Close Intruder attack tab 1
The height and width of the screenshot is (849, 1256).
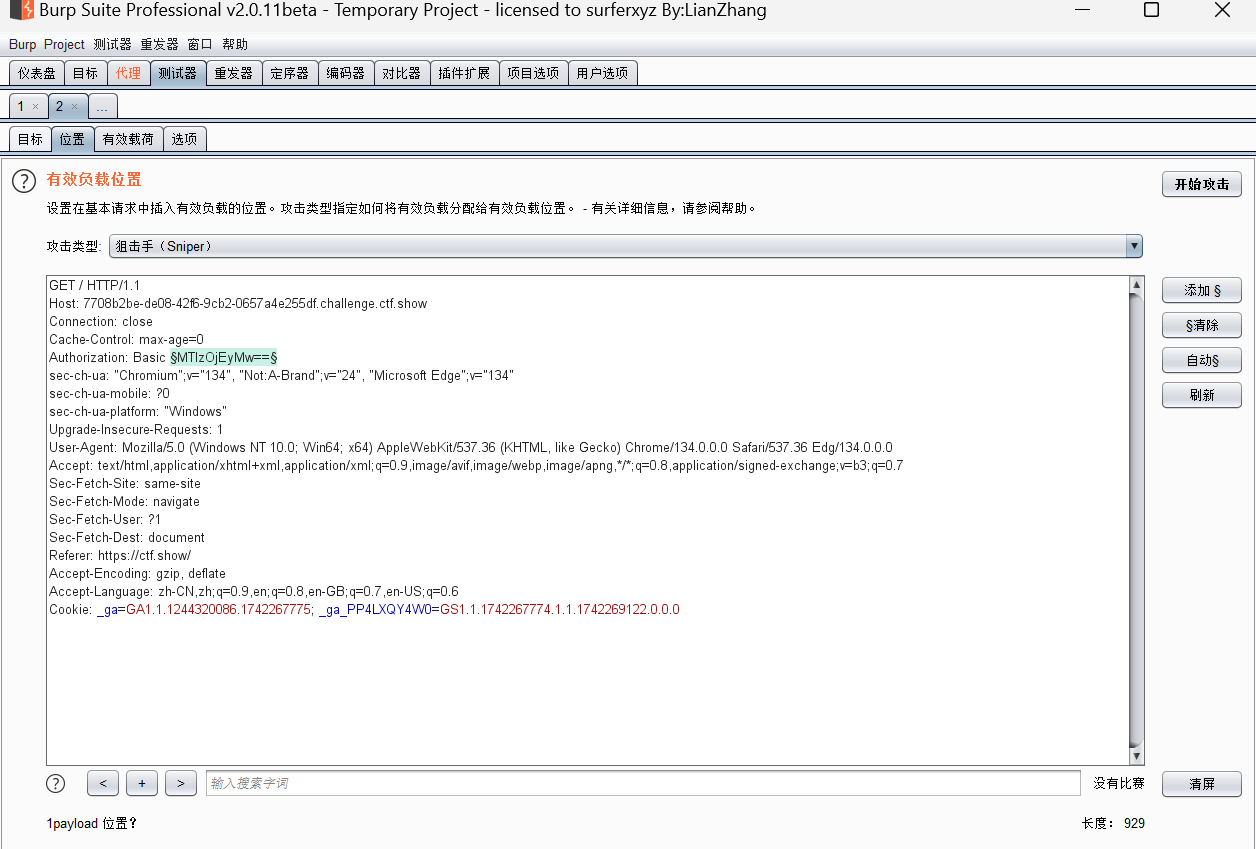point(36,106)
